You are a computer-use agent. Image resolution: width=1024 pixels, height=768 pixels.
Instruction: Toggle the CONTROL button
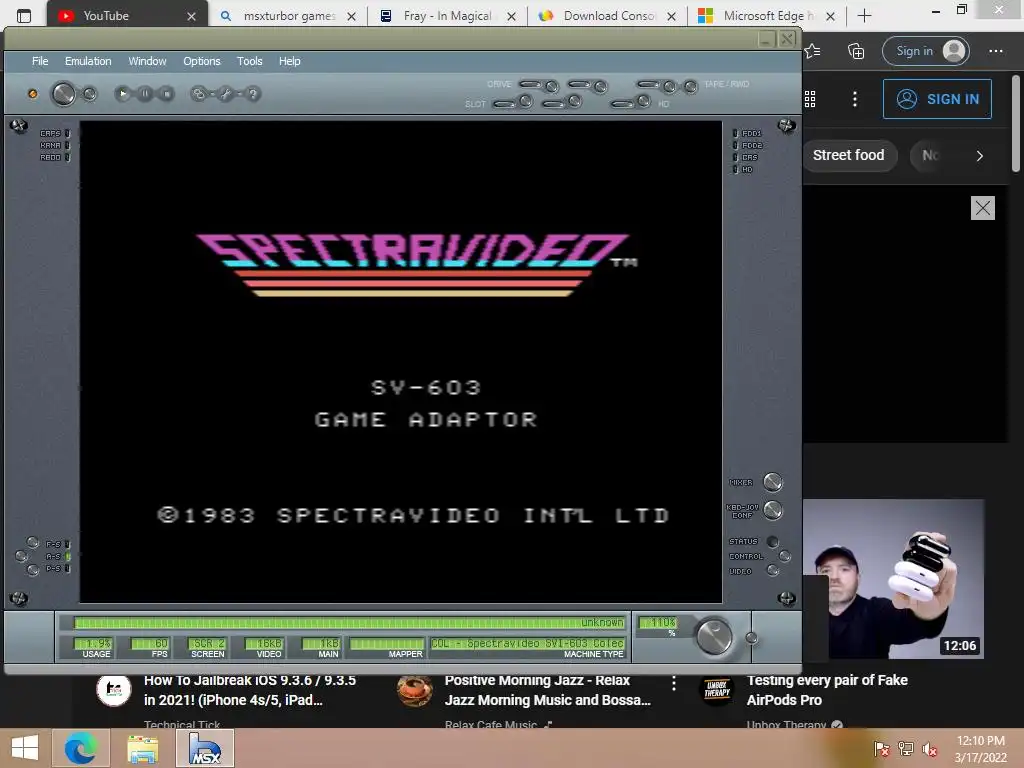click(784, 556)
